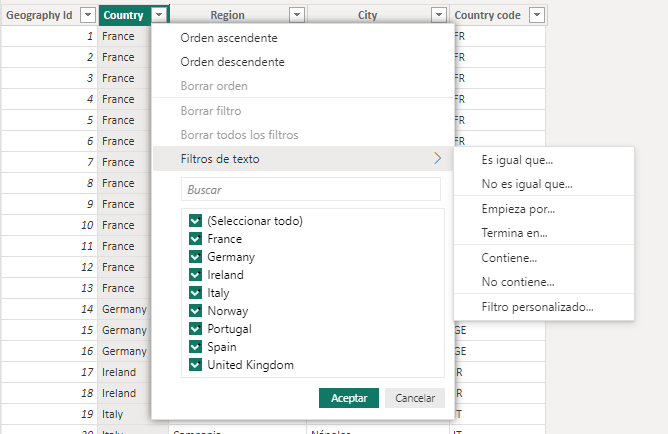
Task: Deselect the United Kingdom checkbox
Action: tap(195, 365)
